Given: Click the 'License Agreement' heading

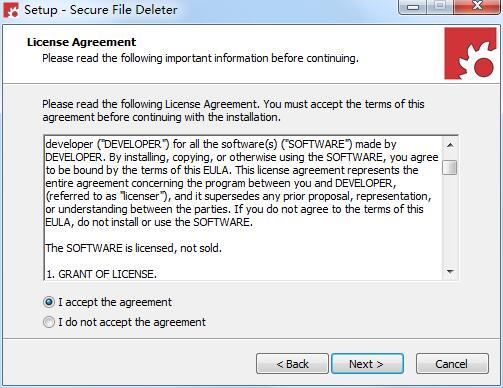Looking at the screenshot, I should [x=81, y=42].
